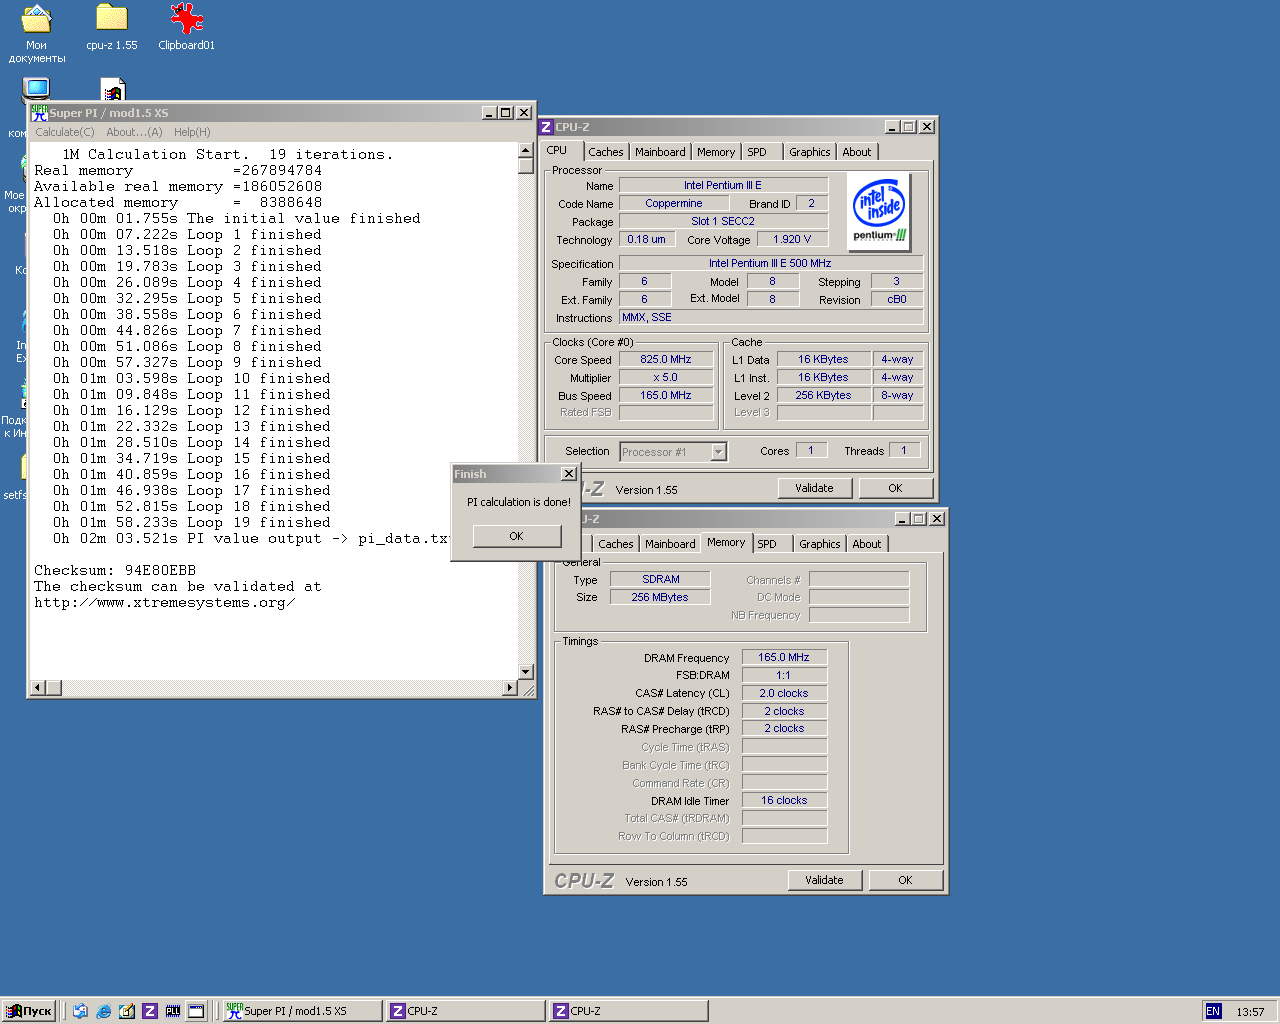Activate second CPU-Z taskbar button

[x=629, y=1011]
